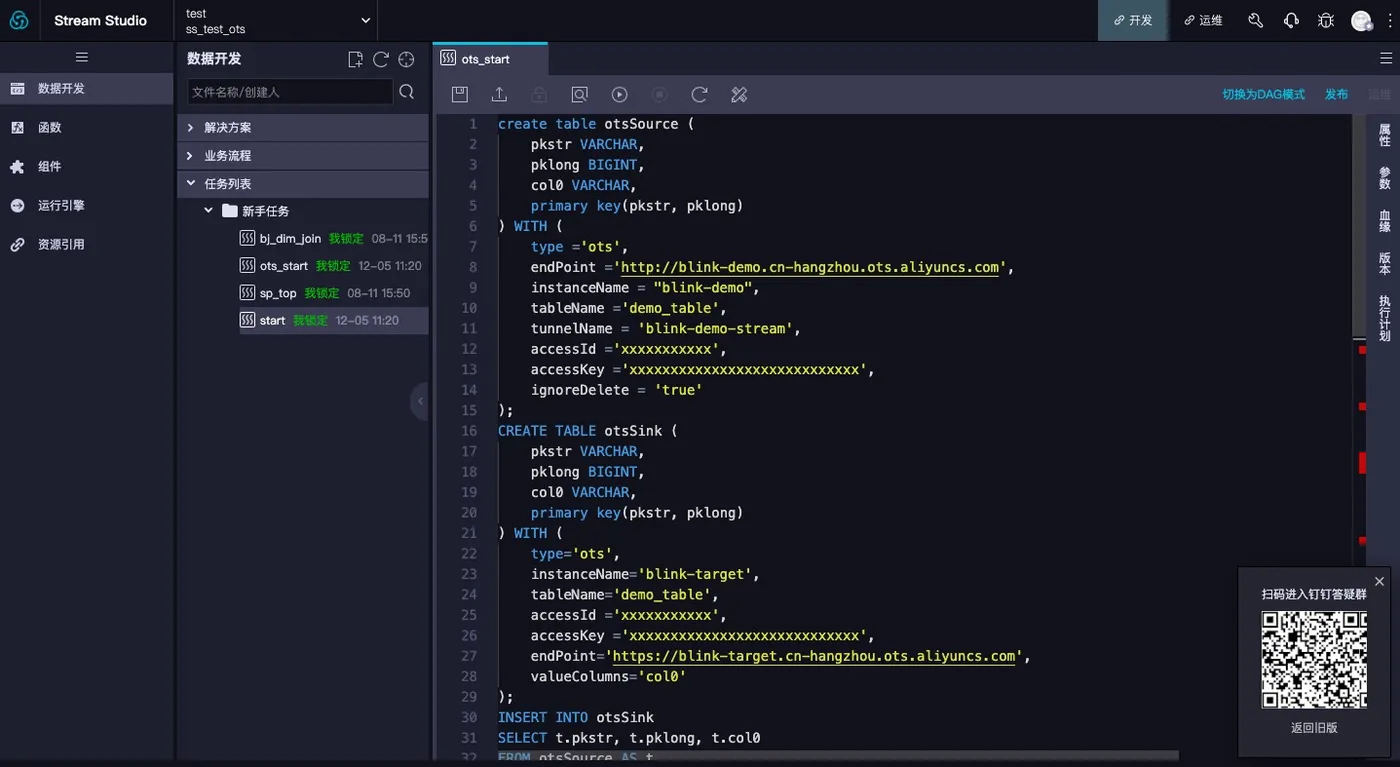The image size is (1400, 767).
Task: Click the upload/submit icon in editor toolbar
Action: click(x=499, y=94)
